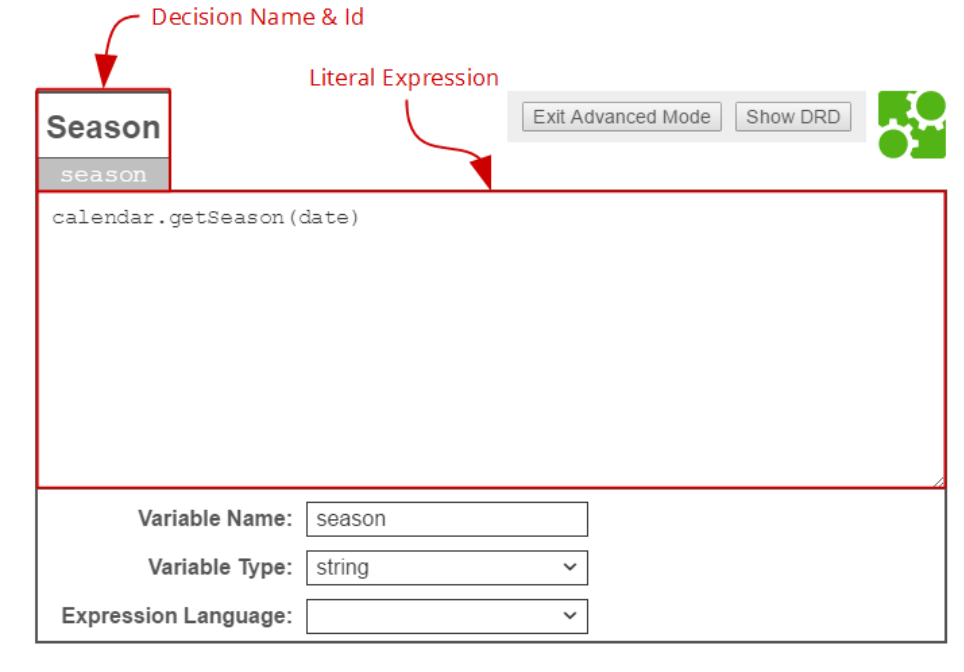The image size is (964, 672).
Task: Click the green puzzle gear logo icon
Action: pos(912,125)
